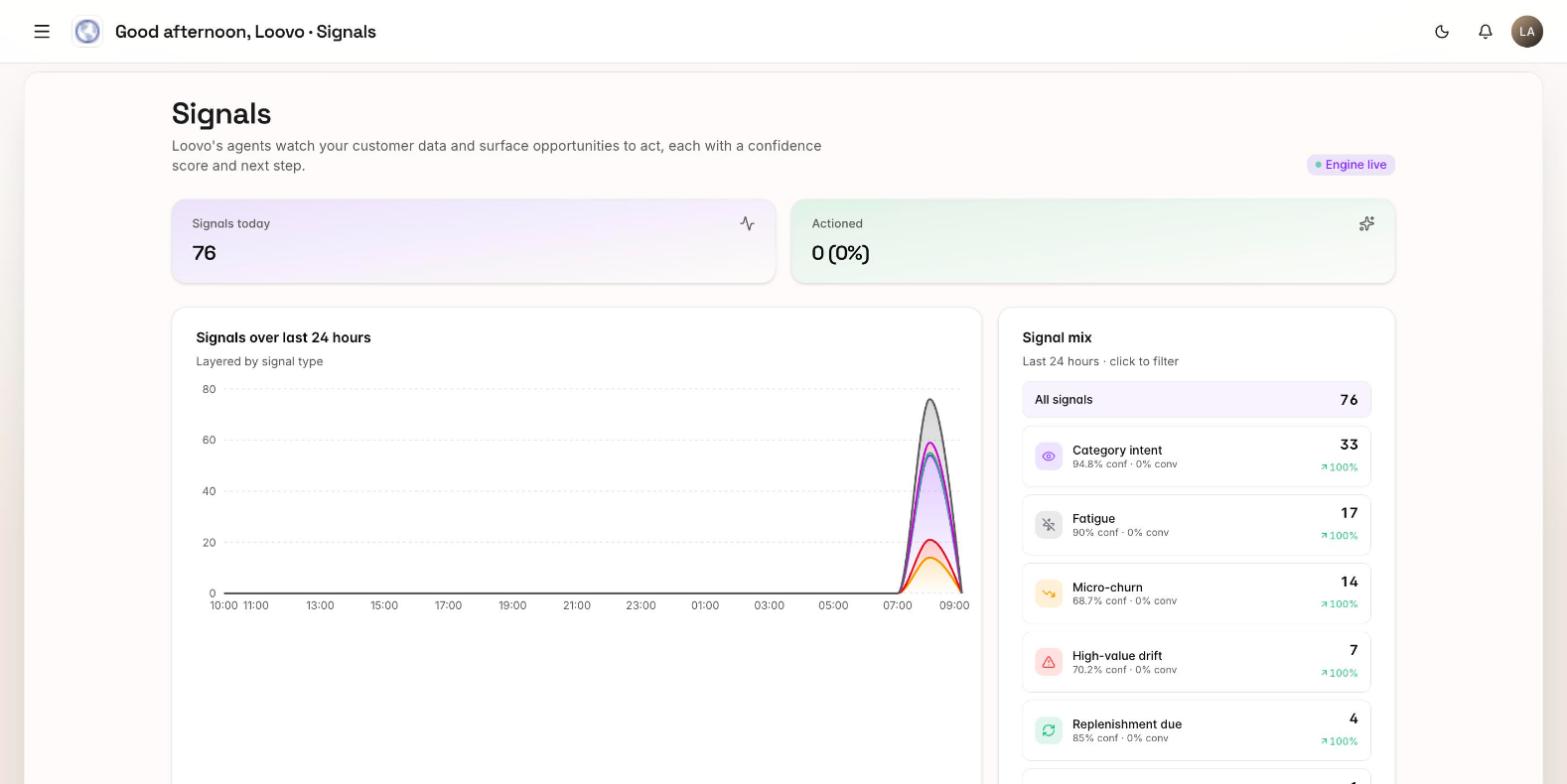Click the Signal mix panel title
The height and width of the screenshot is (784, 1567).
click(x=1057, y=338)
